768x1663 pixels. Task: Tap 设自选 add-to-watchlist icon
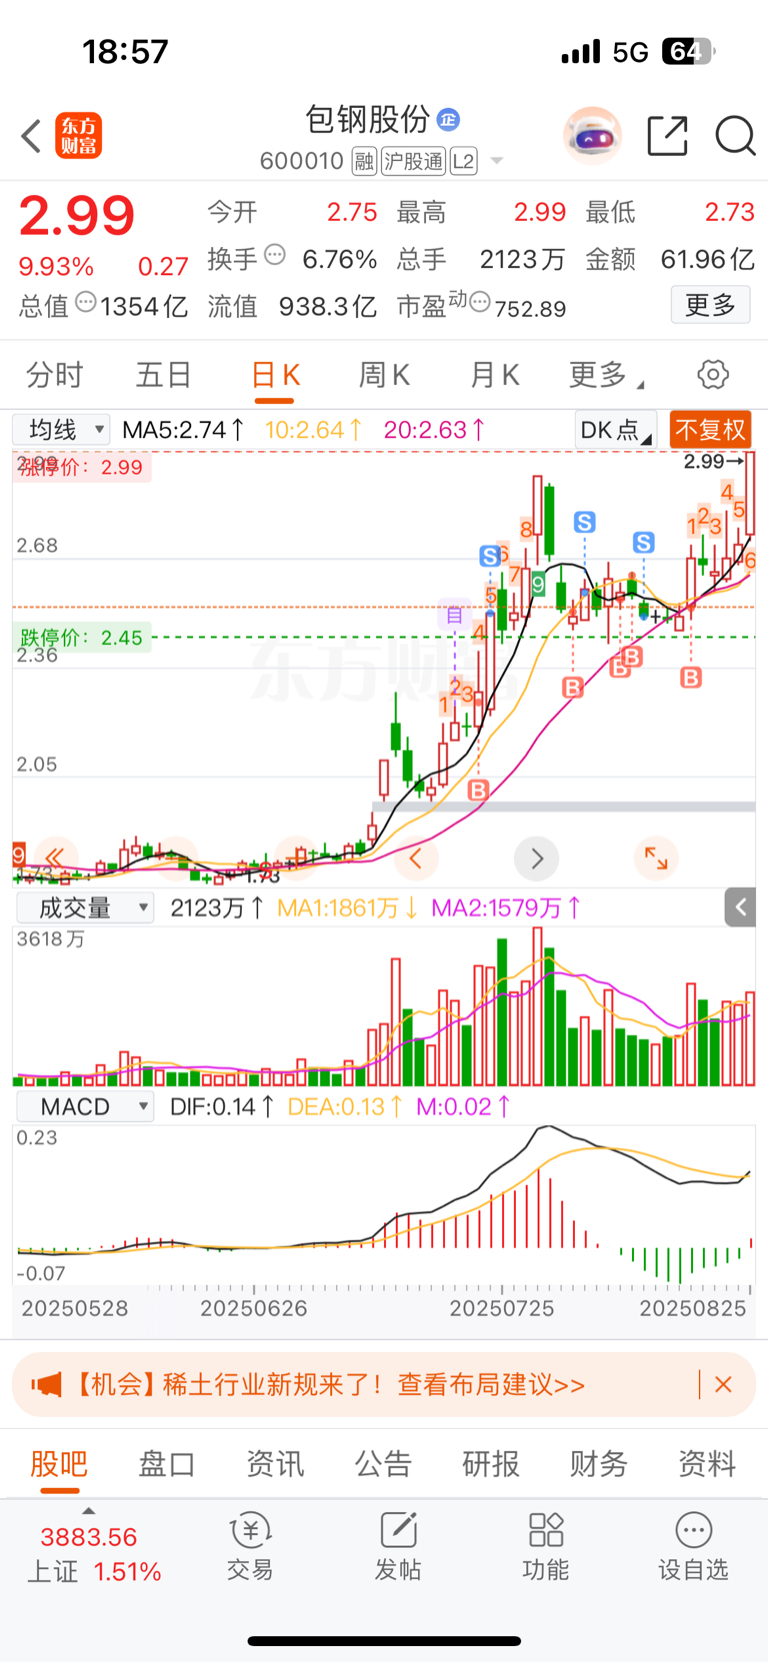point(693,1546)
